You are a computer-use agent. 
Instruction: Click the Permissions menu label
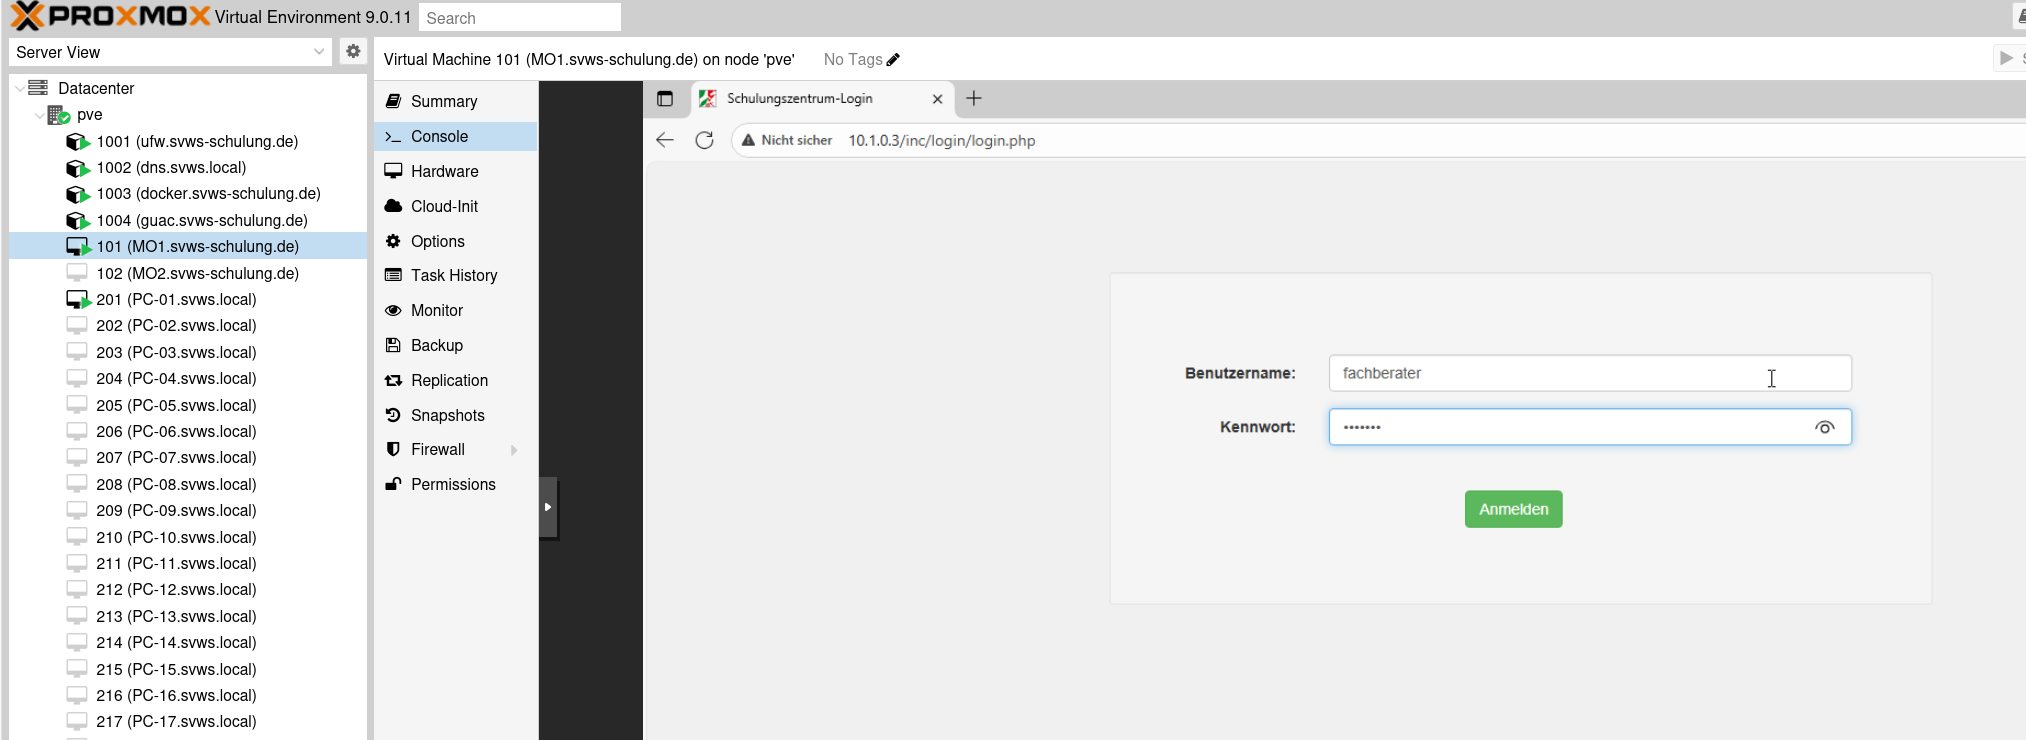(x=453, y=484)
